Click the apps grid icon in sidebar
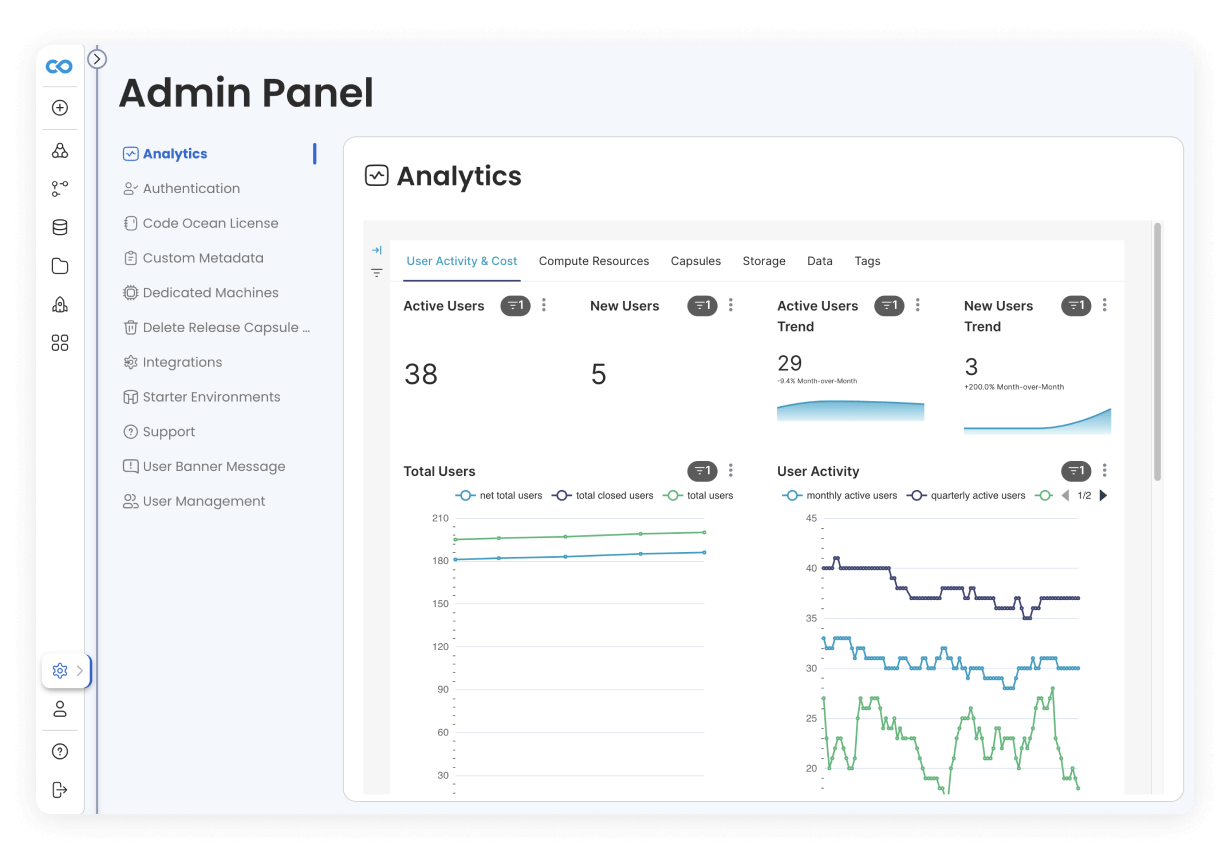 tap(59, 342)
